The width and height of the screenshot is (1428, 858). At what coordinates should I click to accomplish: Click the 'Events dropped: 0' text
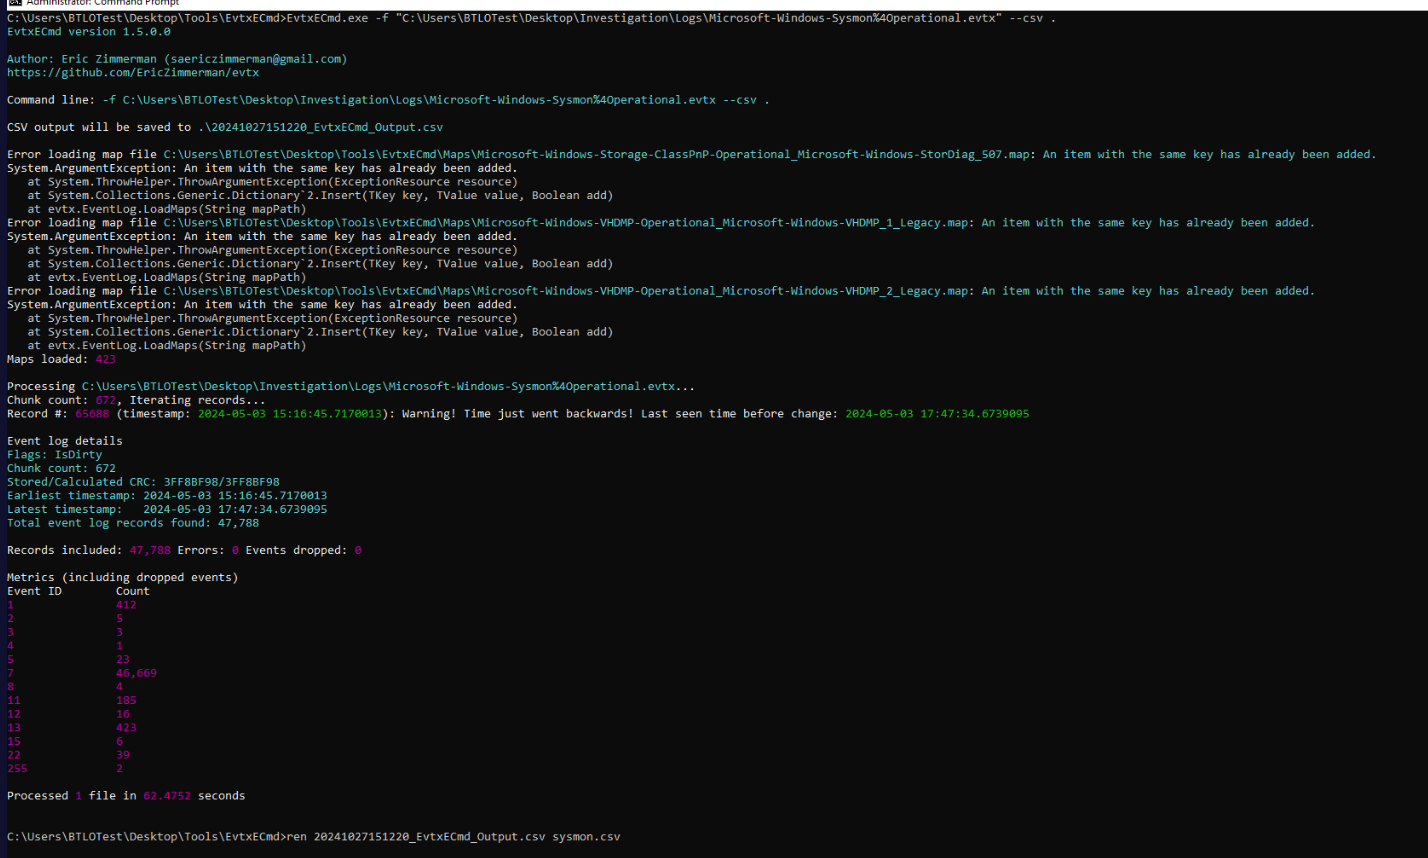point(304,549)
